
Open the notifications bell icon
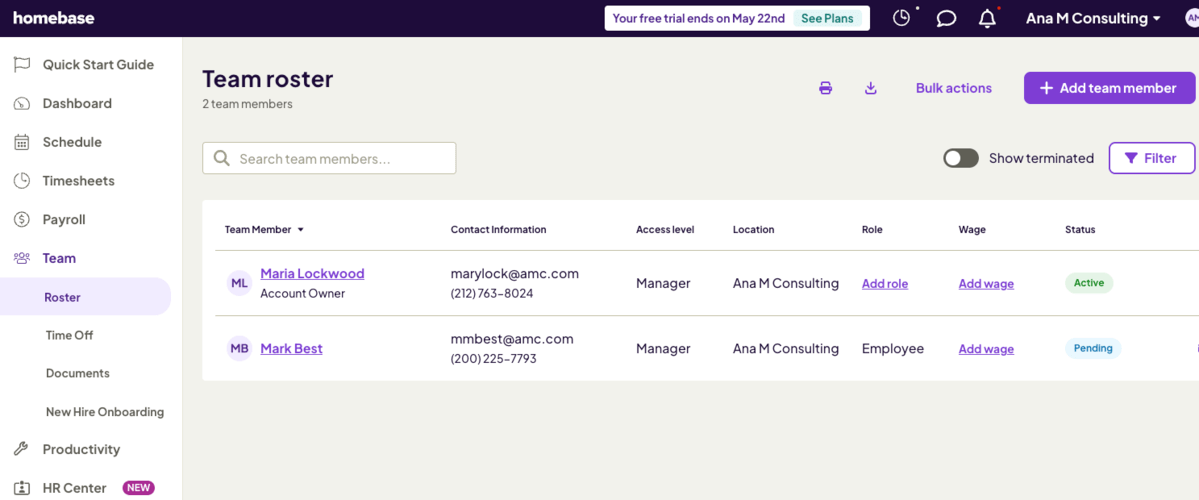click(x=987, y=18)
